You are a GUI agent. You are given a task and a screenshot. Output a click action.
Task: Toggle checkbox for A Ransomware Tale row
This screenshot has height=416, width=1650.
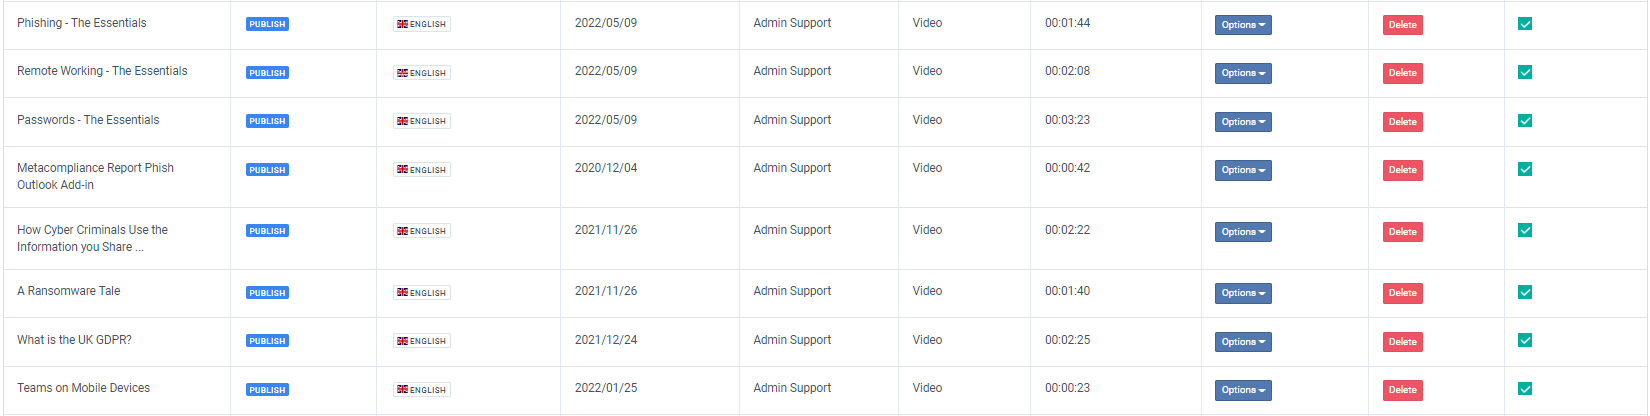[x=1525, y=292]
